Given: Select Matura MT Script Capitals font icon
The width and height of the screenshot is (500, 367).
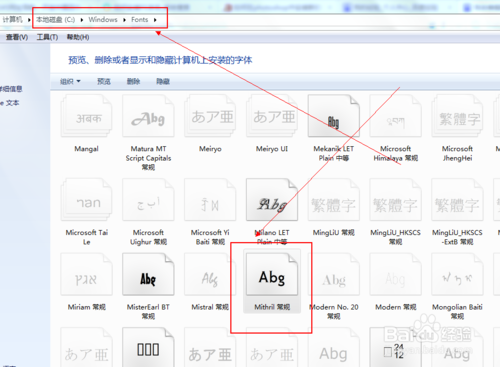Looking at the screenshot, I should click(148, 116).
